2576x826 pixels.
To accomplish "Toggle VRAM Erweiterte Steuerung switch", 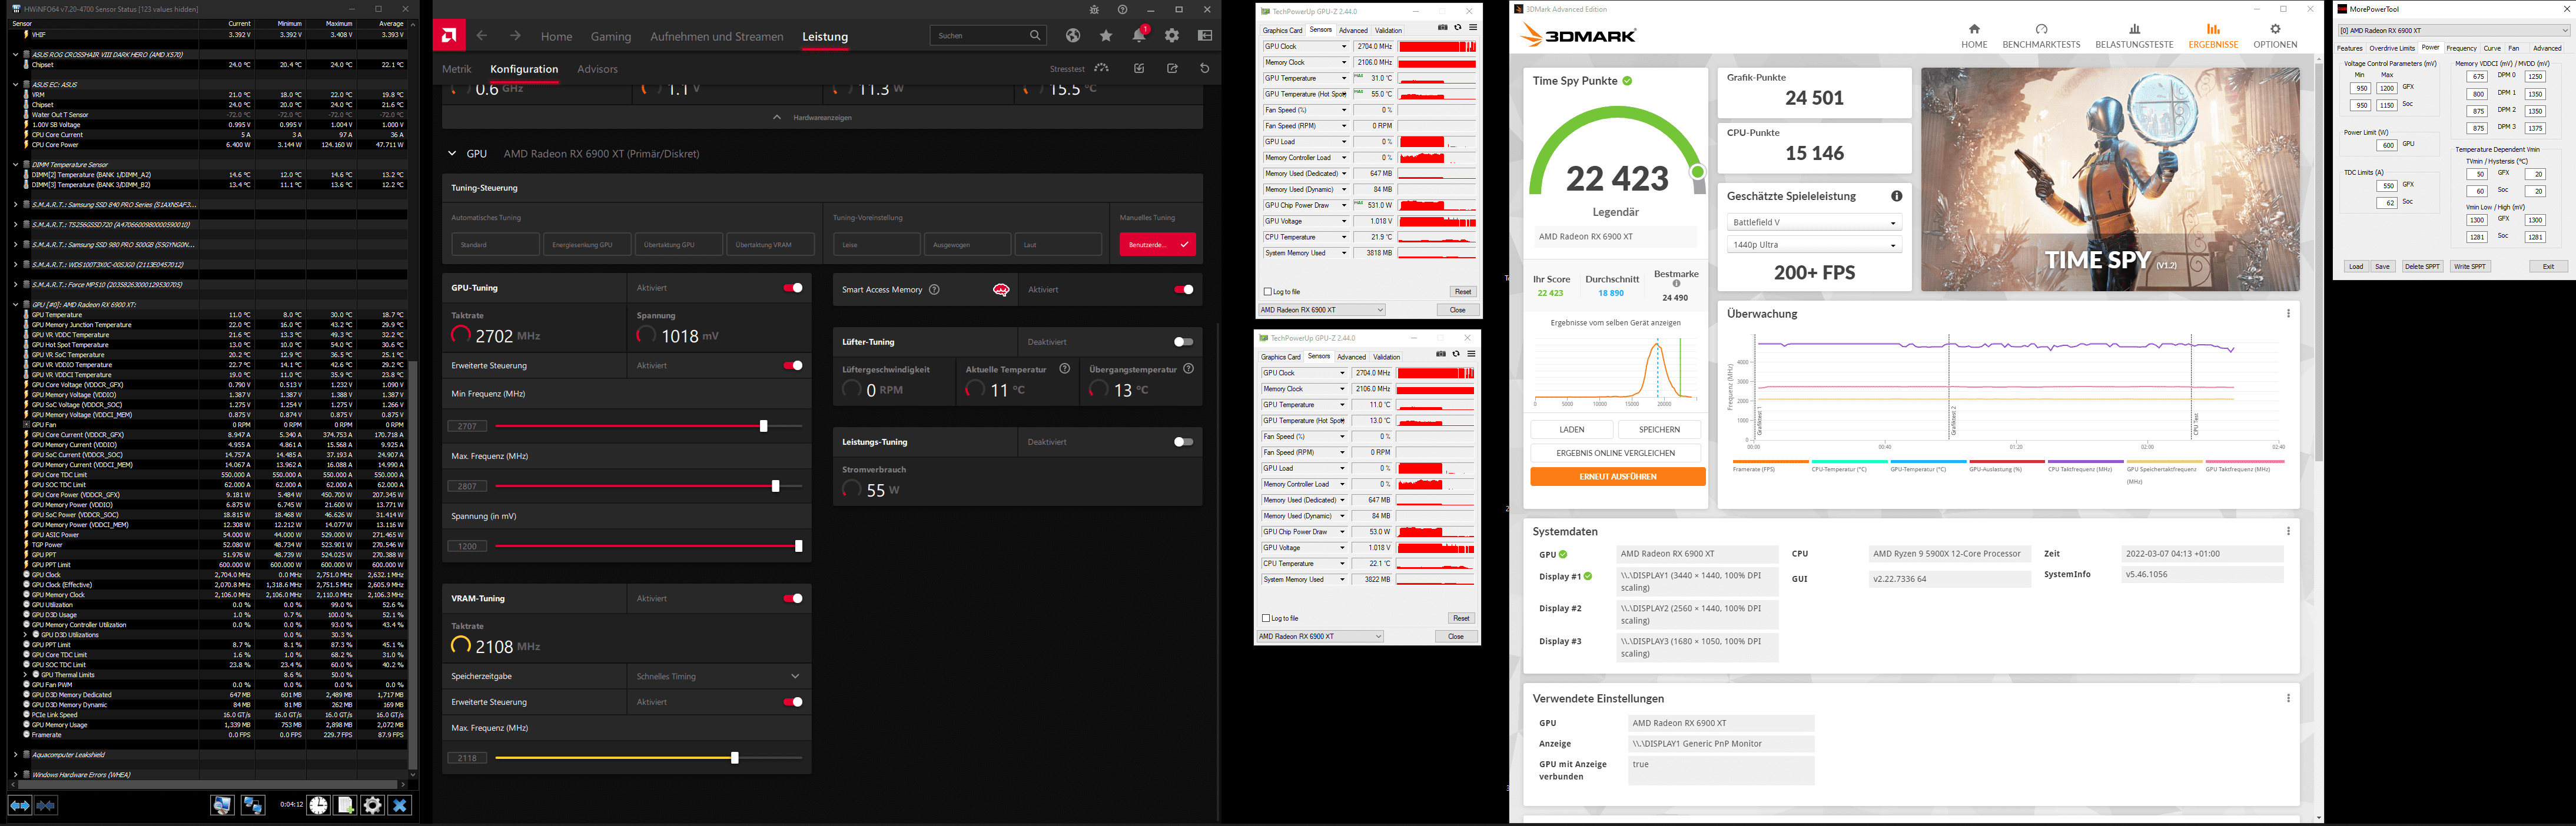I will (793, 702).
